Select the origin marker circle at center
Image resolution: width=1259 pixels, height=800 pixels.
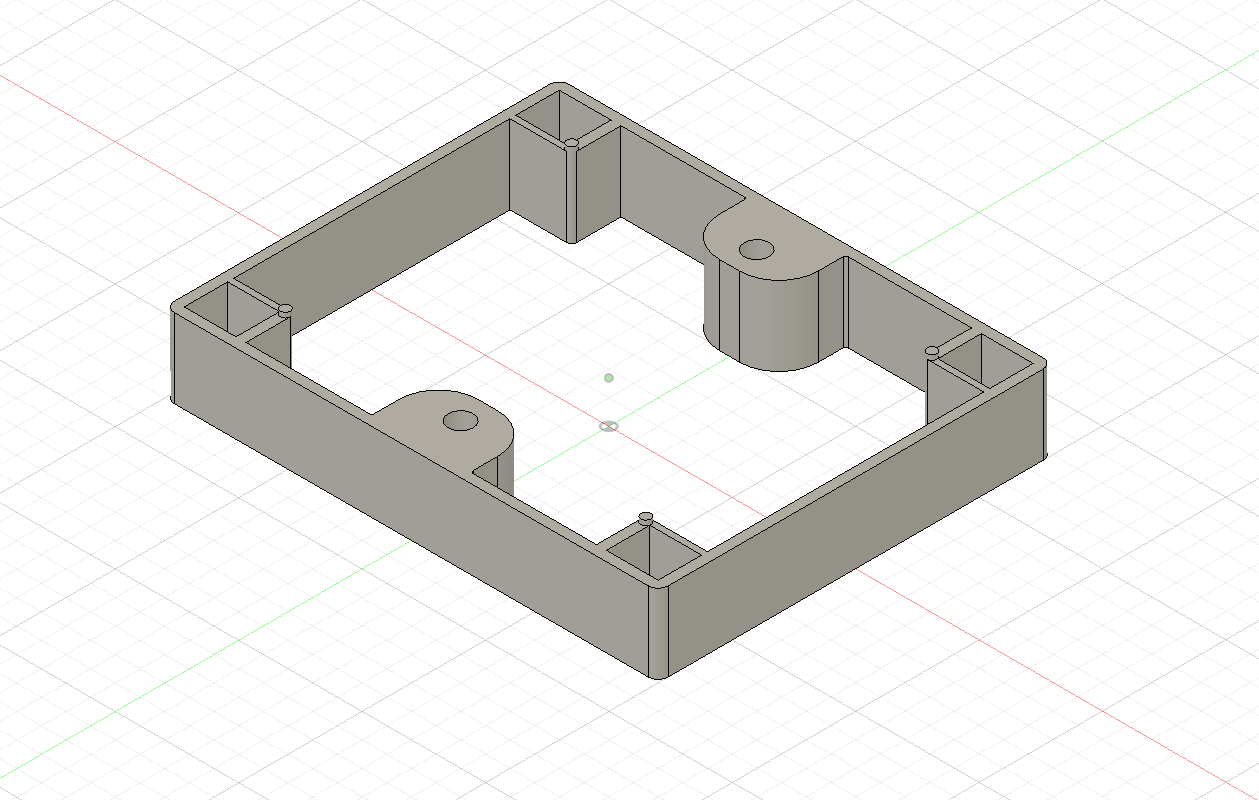coord(608,426)
